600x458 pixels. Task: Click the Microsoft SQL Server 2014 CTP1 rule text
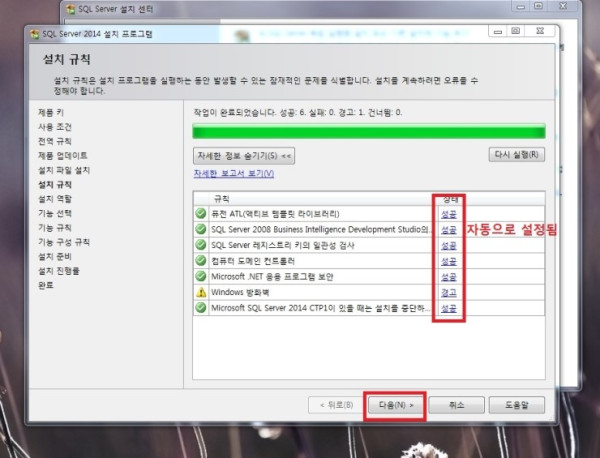point(321,308)
